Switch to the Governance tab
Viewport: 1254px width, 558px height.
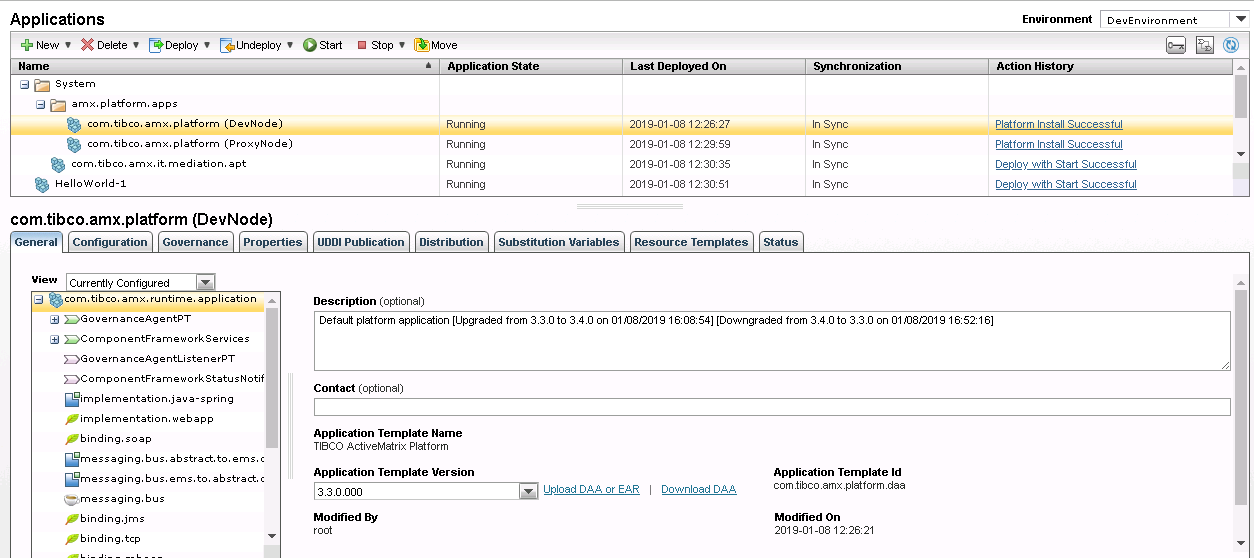[195, 242]
